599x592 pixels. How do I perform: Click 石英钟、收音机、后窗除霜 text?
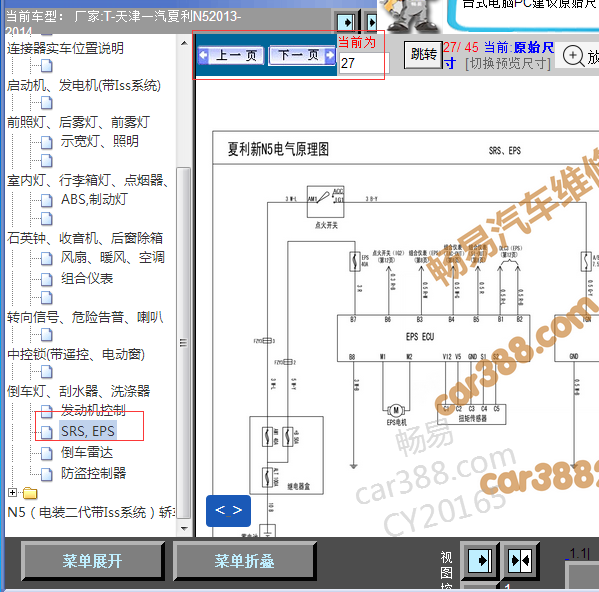click(x=85, y=238)
